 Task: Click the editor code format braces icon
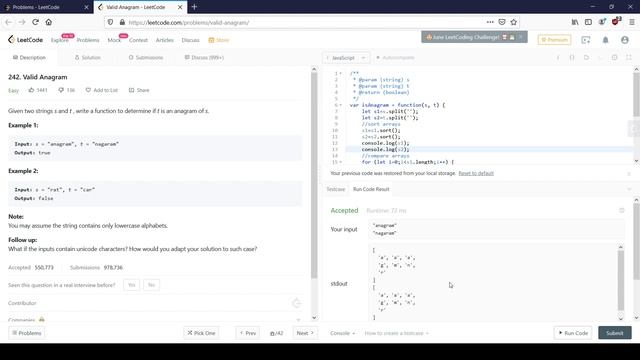[572, 58]
